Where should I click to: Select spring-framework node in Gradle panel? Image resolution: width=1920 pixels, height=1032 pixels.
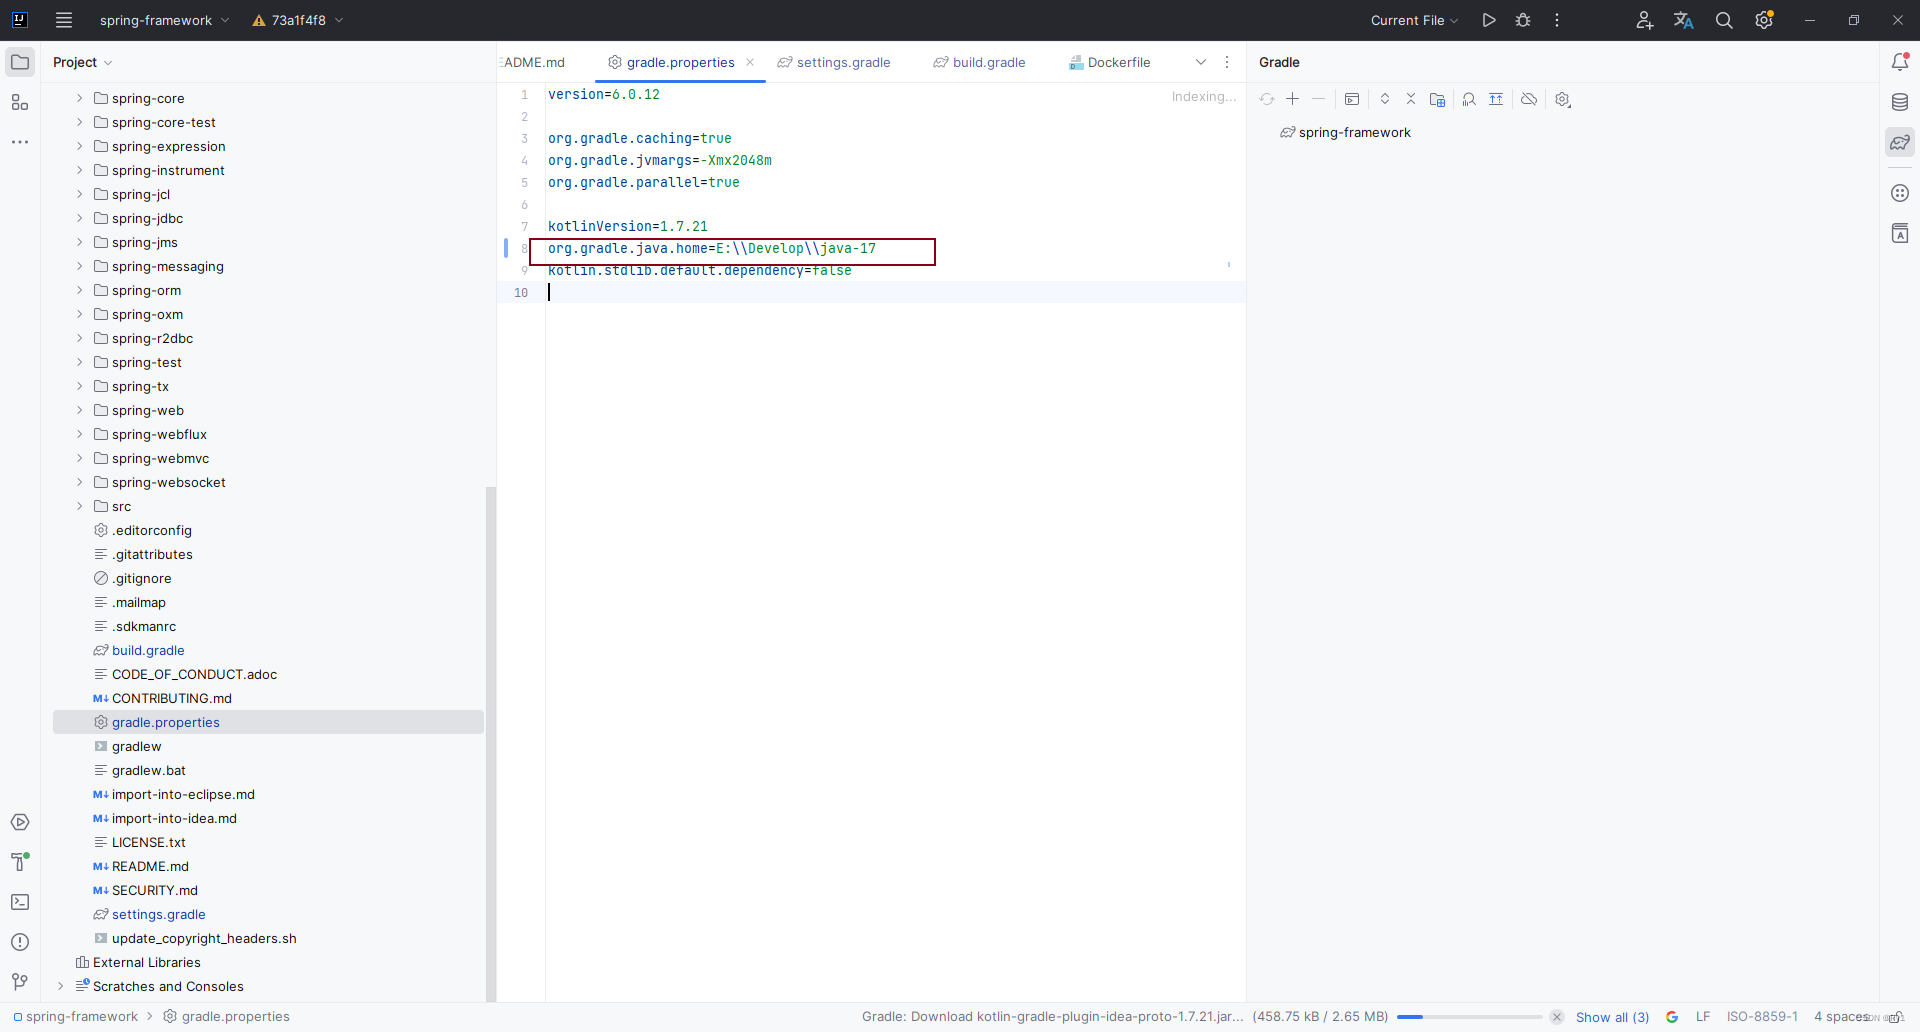1345,132
